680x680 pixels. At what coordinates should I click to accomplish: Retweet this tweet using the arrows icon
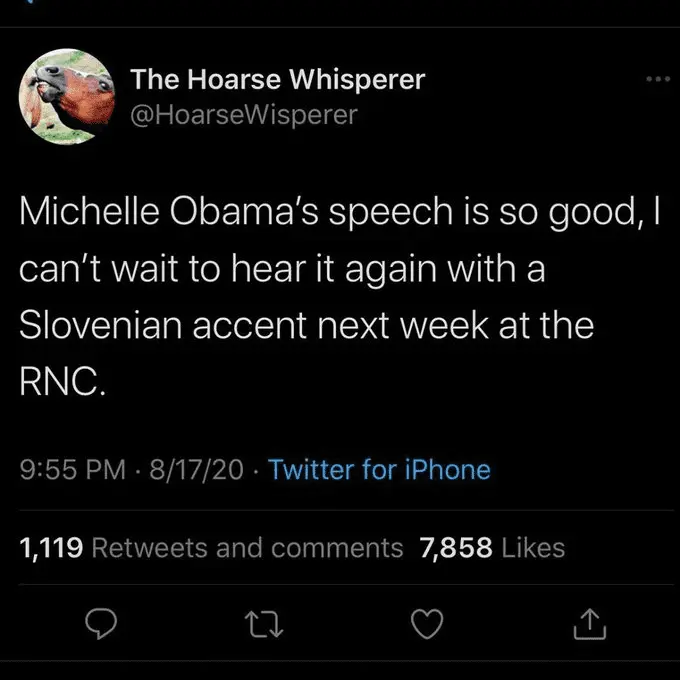[263, 625]
